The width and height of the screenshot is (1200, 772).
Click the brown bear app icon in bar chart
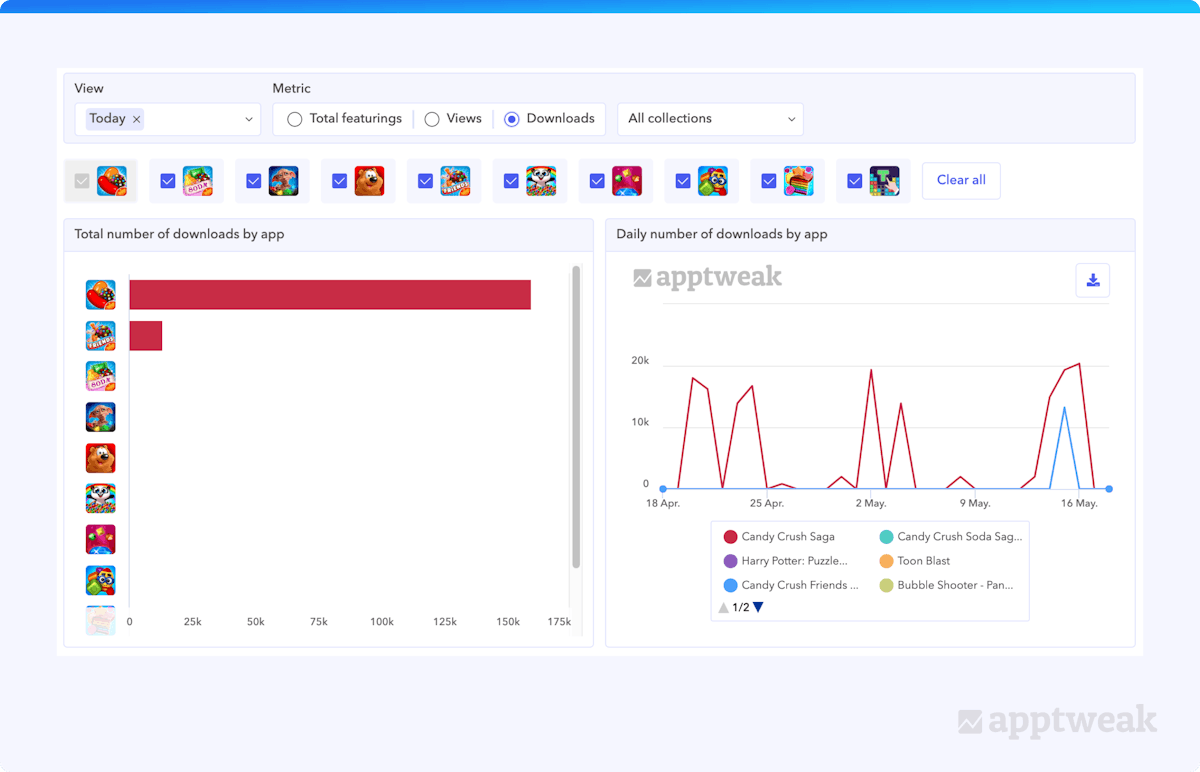[x=101, y=458]
